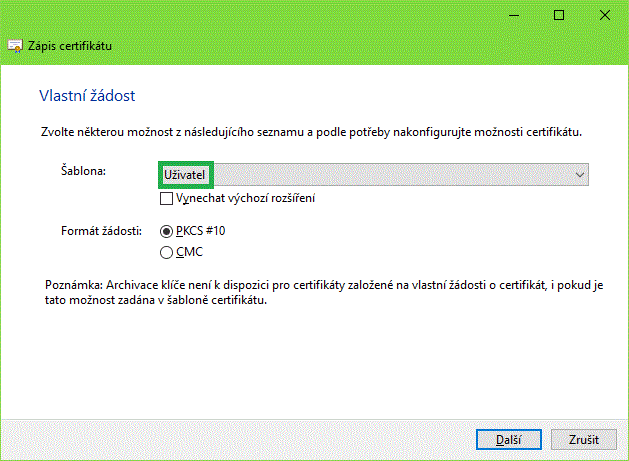Enable the Vynechat výchozí rozšíření checkbox
Screen dimensions: 629x461
[167, 199]
